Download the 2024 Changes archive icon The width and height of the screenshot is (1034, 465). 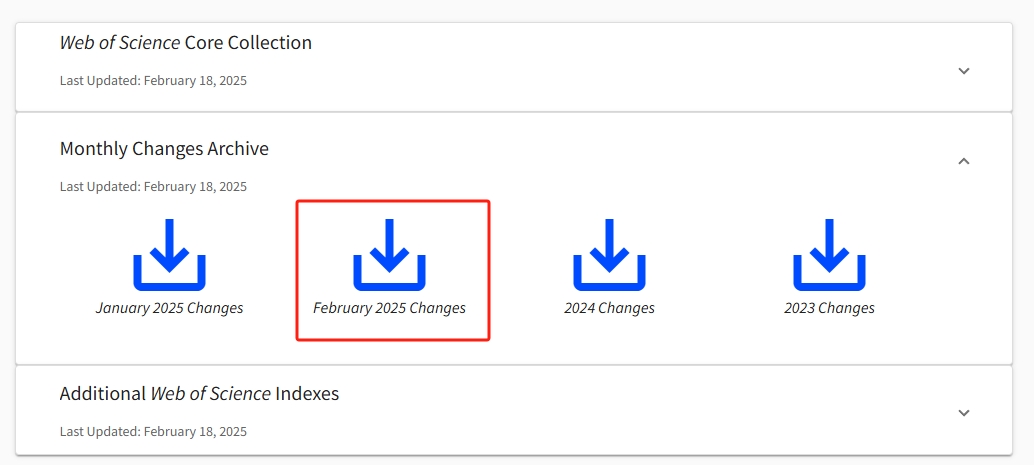[x=609, y=255]
